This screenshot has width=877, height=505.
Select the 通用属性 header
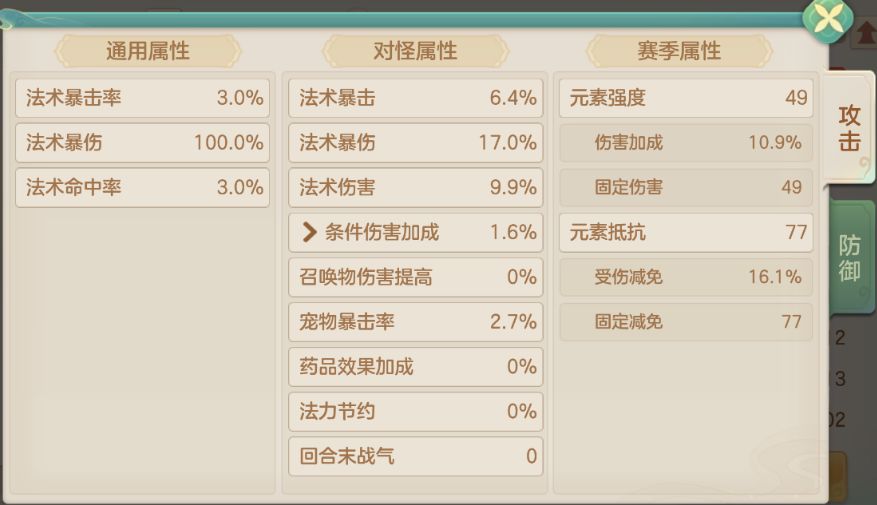coord(147,51)
